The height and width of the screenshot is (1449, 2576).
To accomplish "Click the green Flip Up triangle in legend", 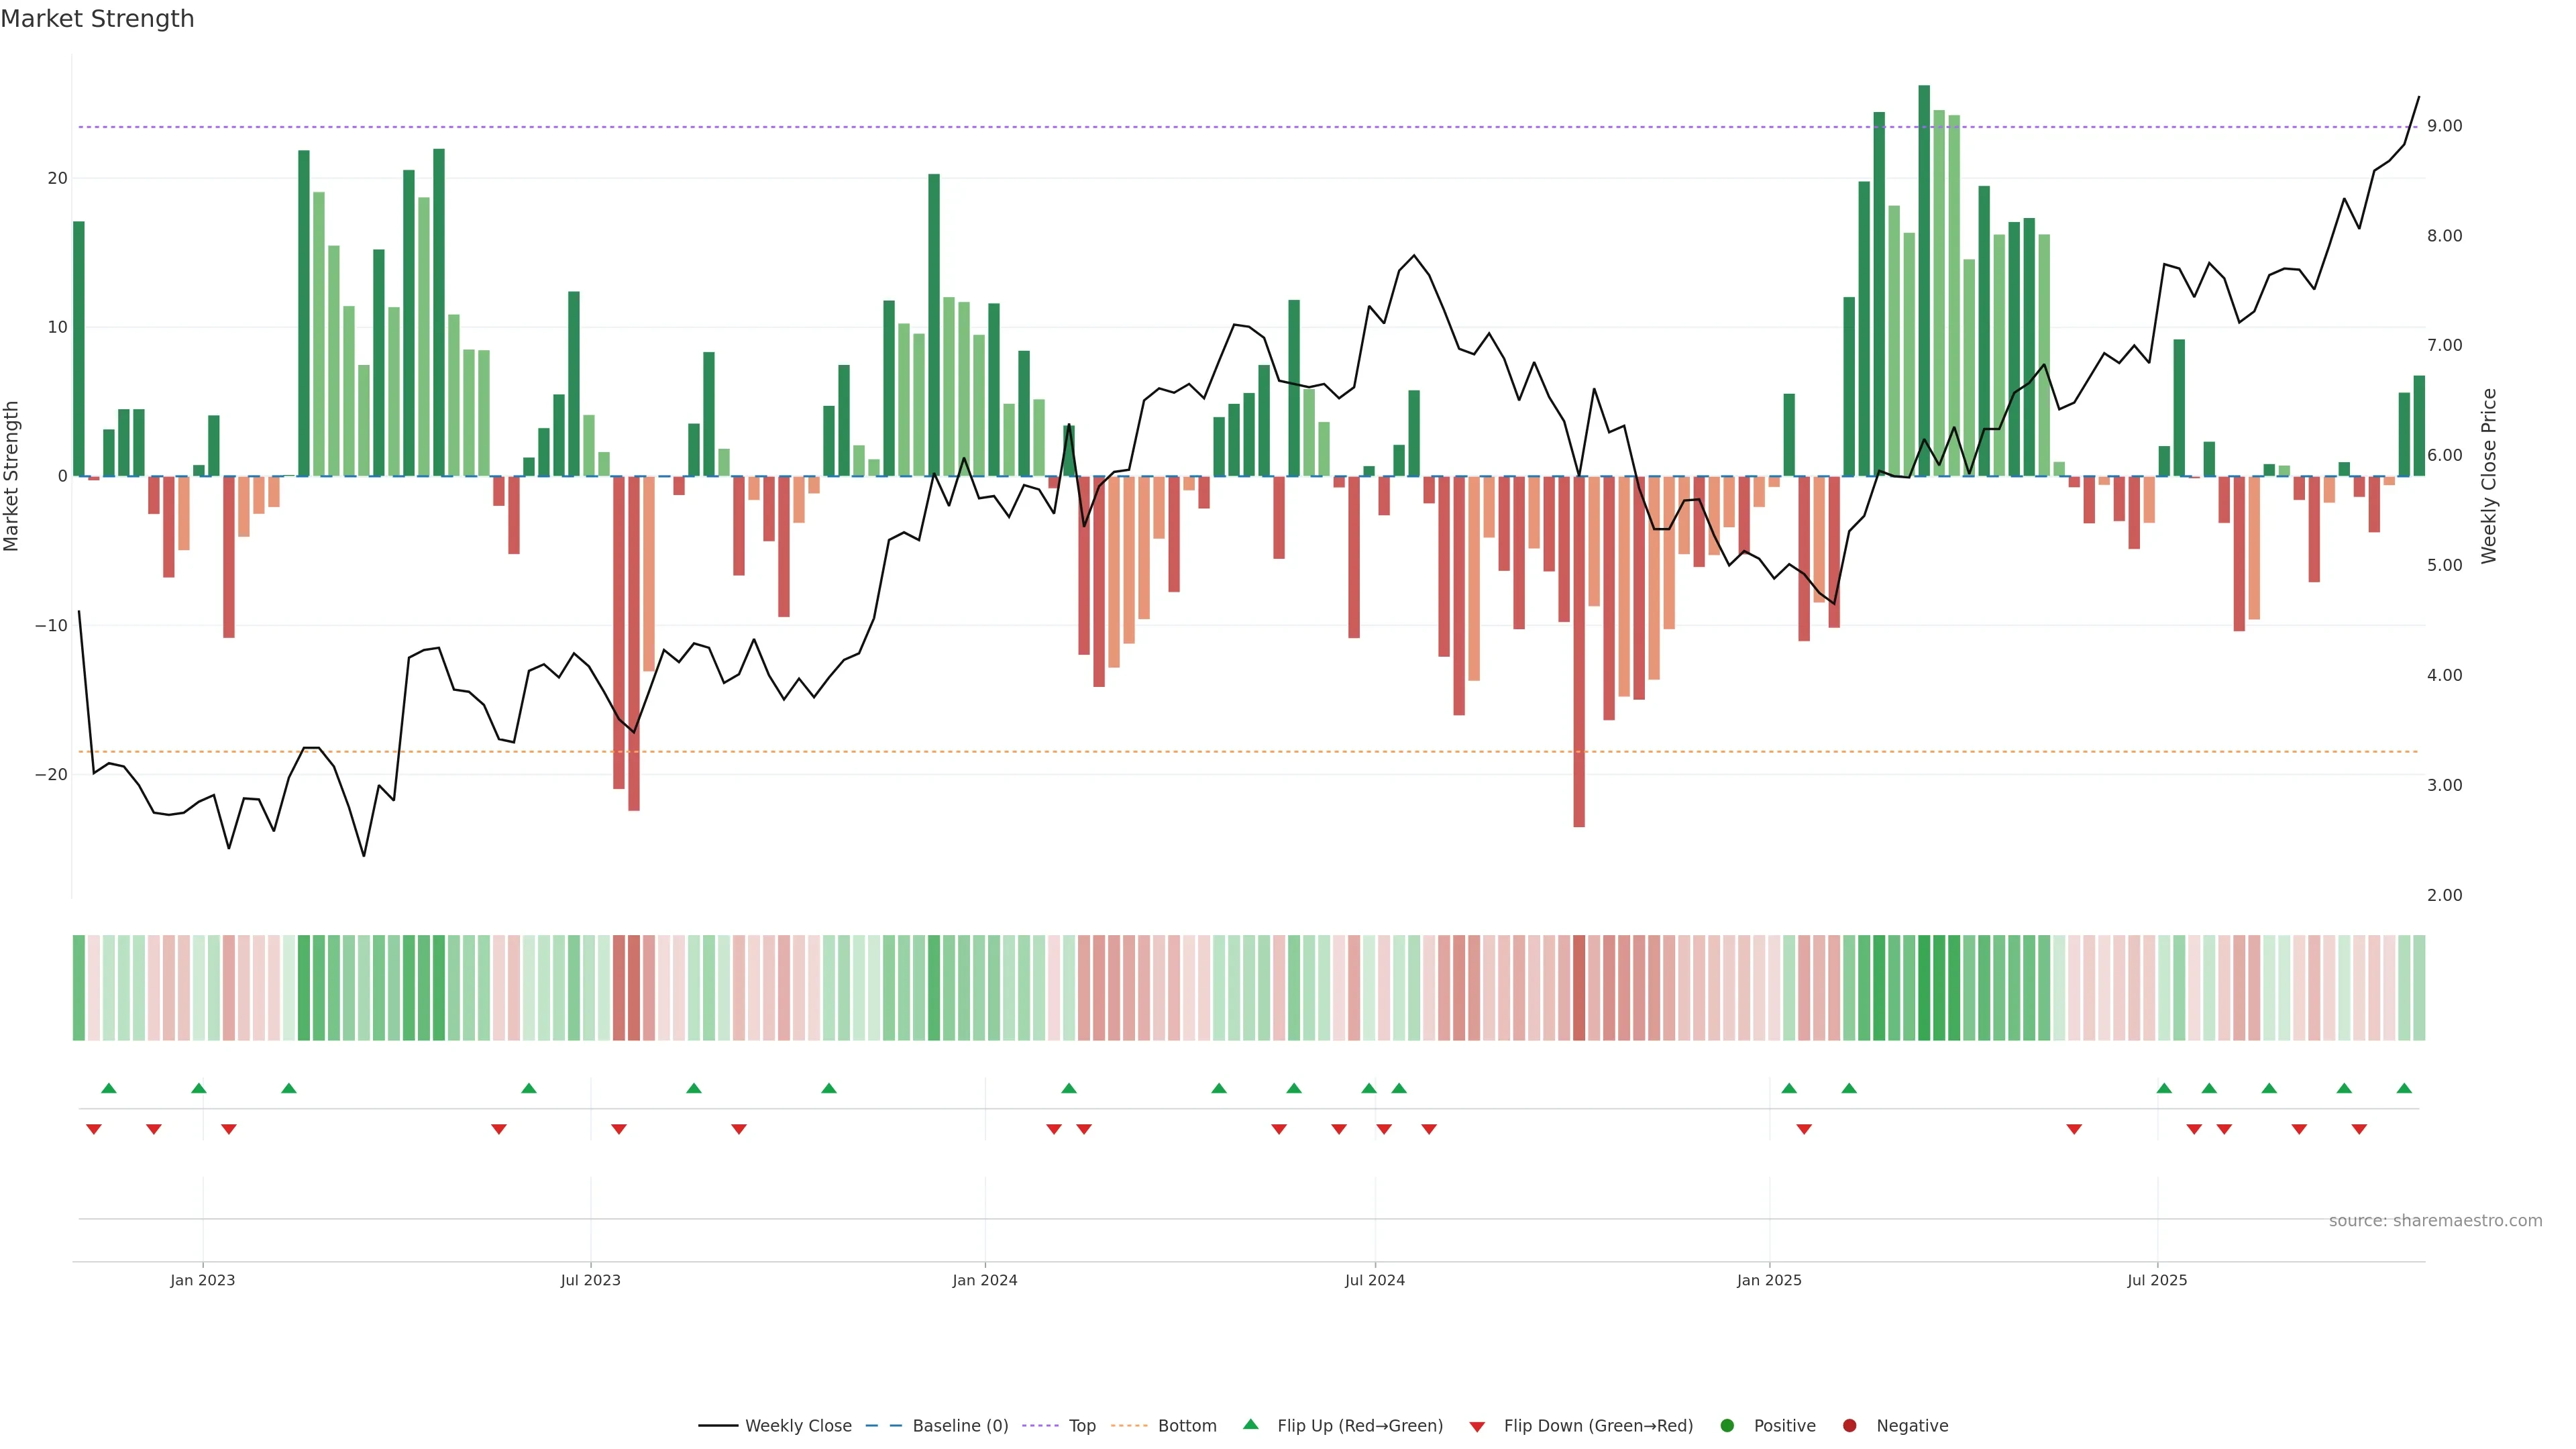I will 1250,1425.
